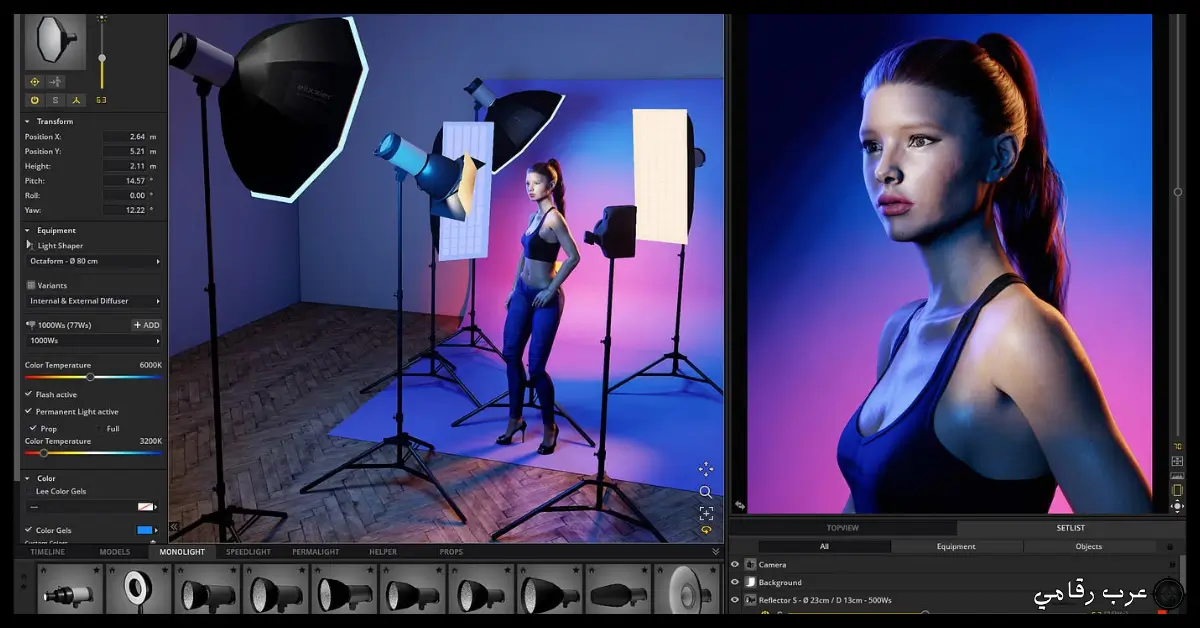Hide the Background item using its eye icon
Viewport: 1200px width, 628px height.
tap(735, 582)
